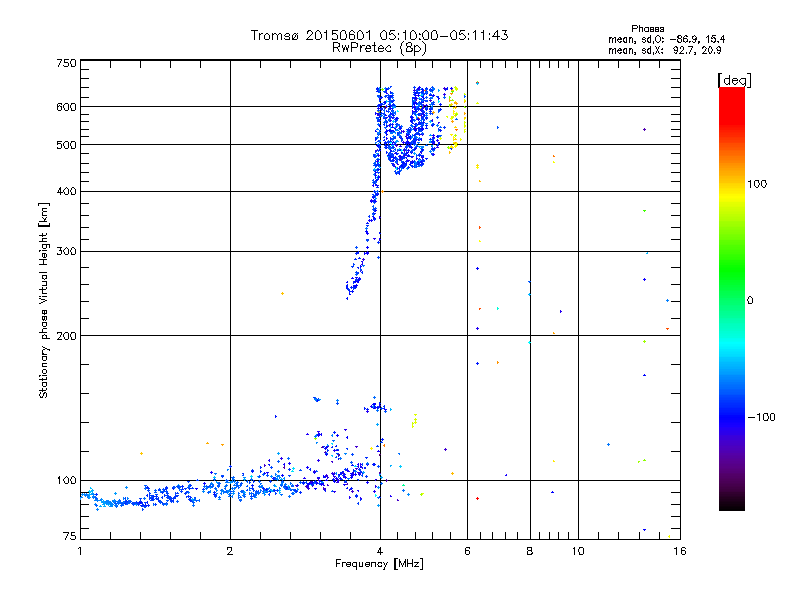Click the y-axis tick label '200'
This screenshot has height=600, width=800.
66,336
